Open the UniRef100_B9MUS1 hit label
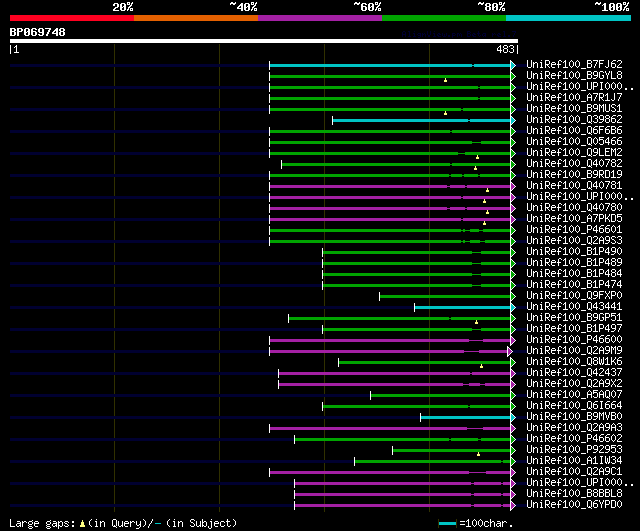This screenshot has width=640, height=531. coord(574,109)
